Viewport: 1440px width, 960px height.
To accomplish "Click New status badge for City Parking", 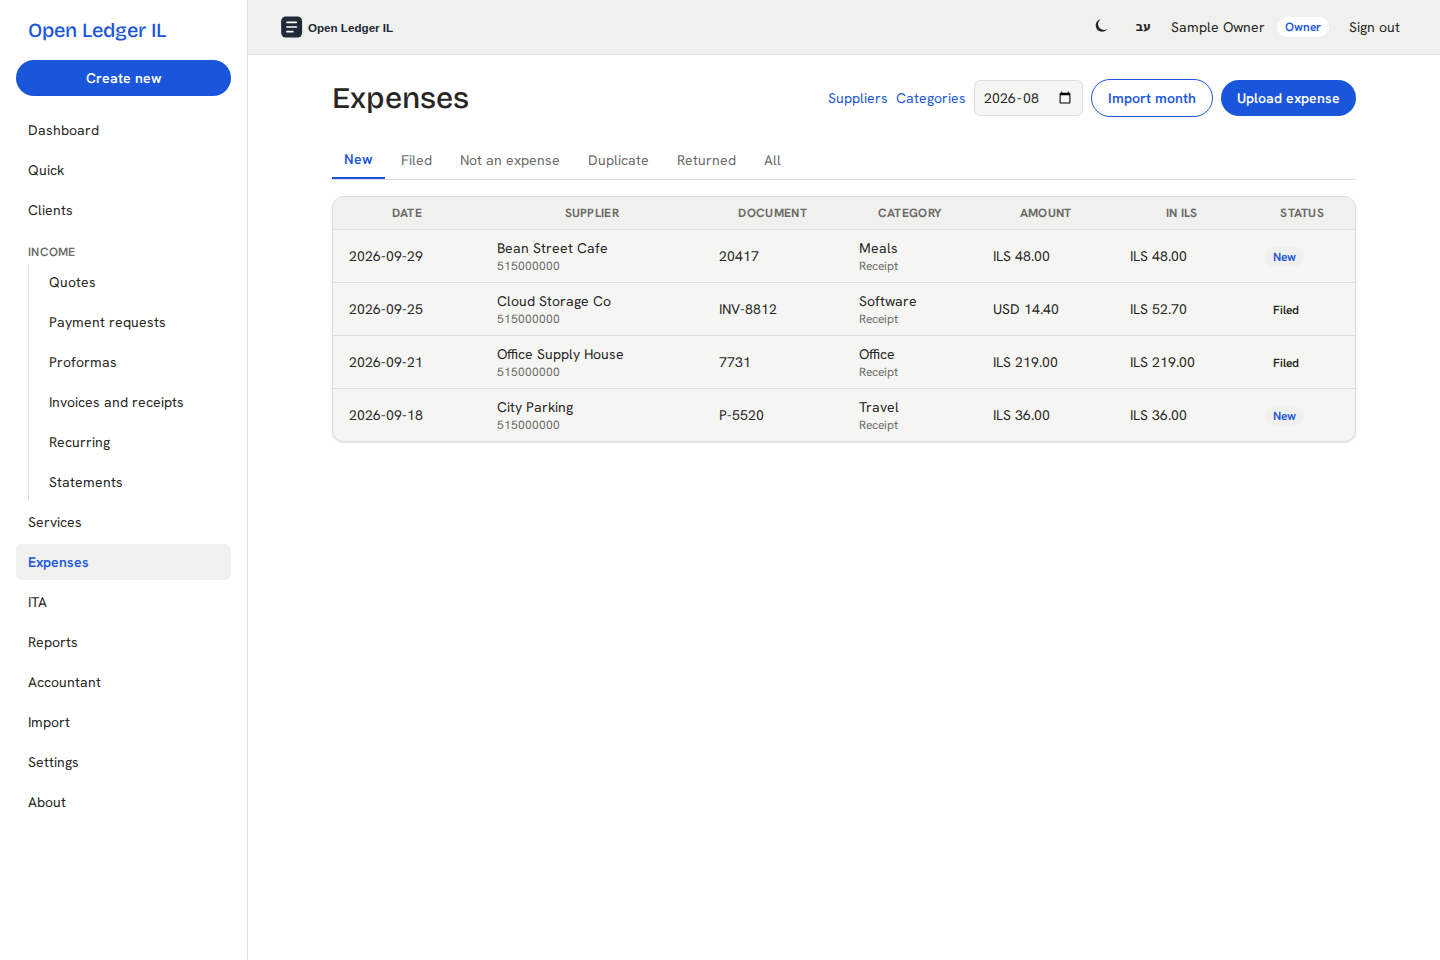I will coord(1284,416).
